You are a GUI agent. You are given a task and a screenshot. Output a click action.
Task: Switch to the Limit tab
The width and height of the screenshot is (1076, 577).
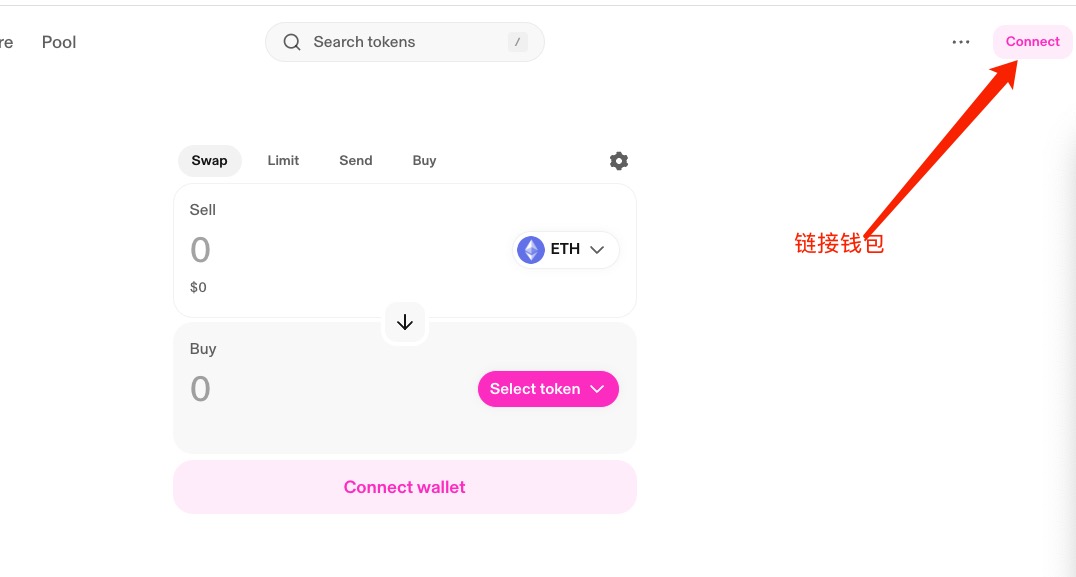coord(283,160)
